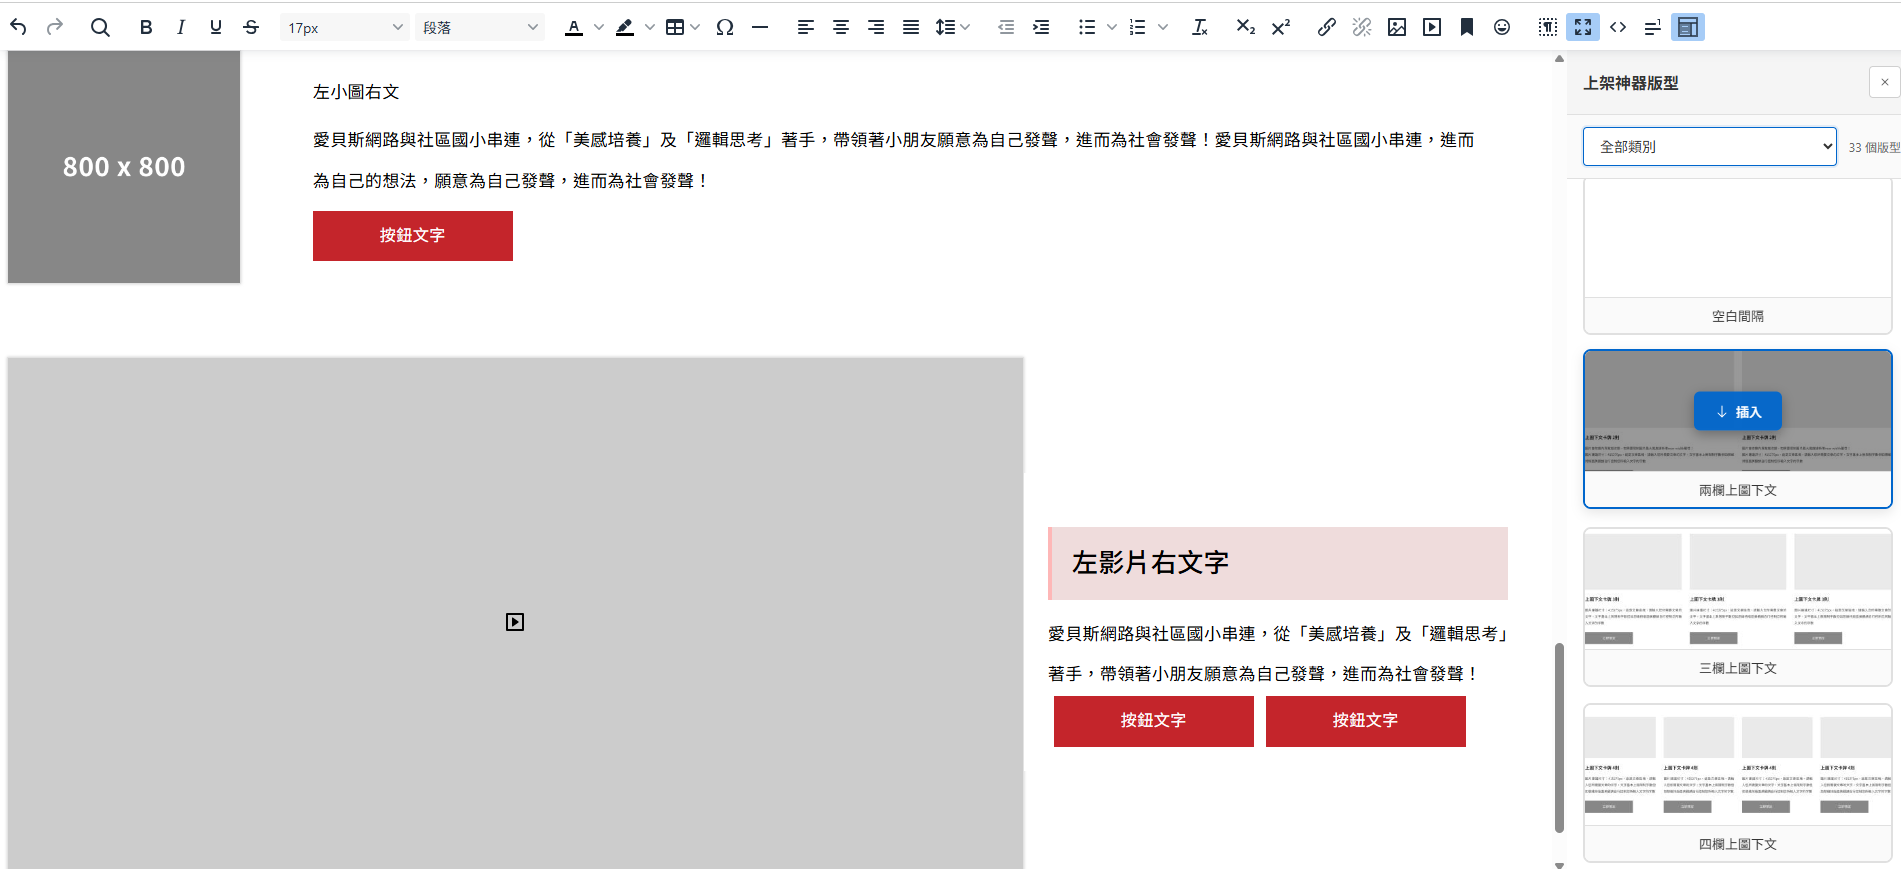The width and height of the screenshot is (1901, 869).
Task: Open the text color picker arrow
Action: tap(599, 27)
